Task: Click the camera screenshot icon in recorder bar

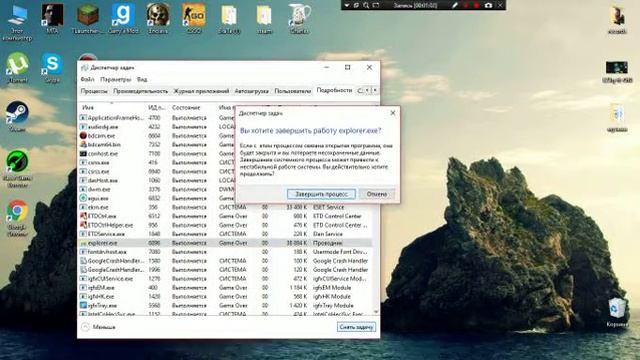Action: point(488,5)
